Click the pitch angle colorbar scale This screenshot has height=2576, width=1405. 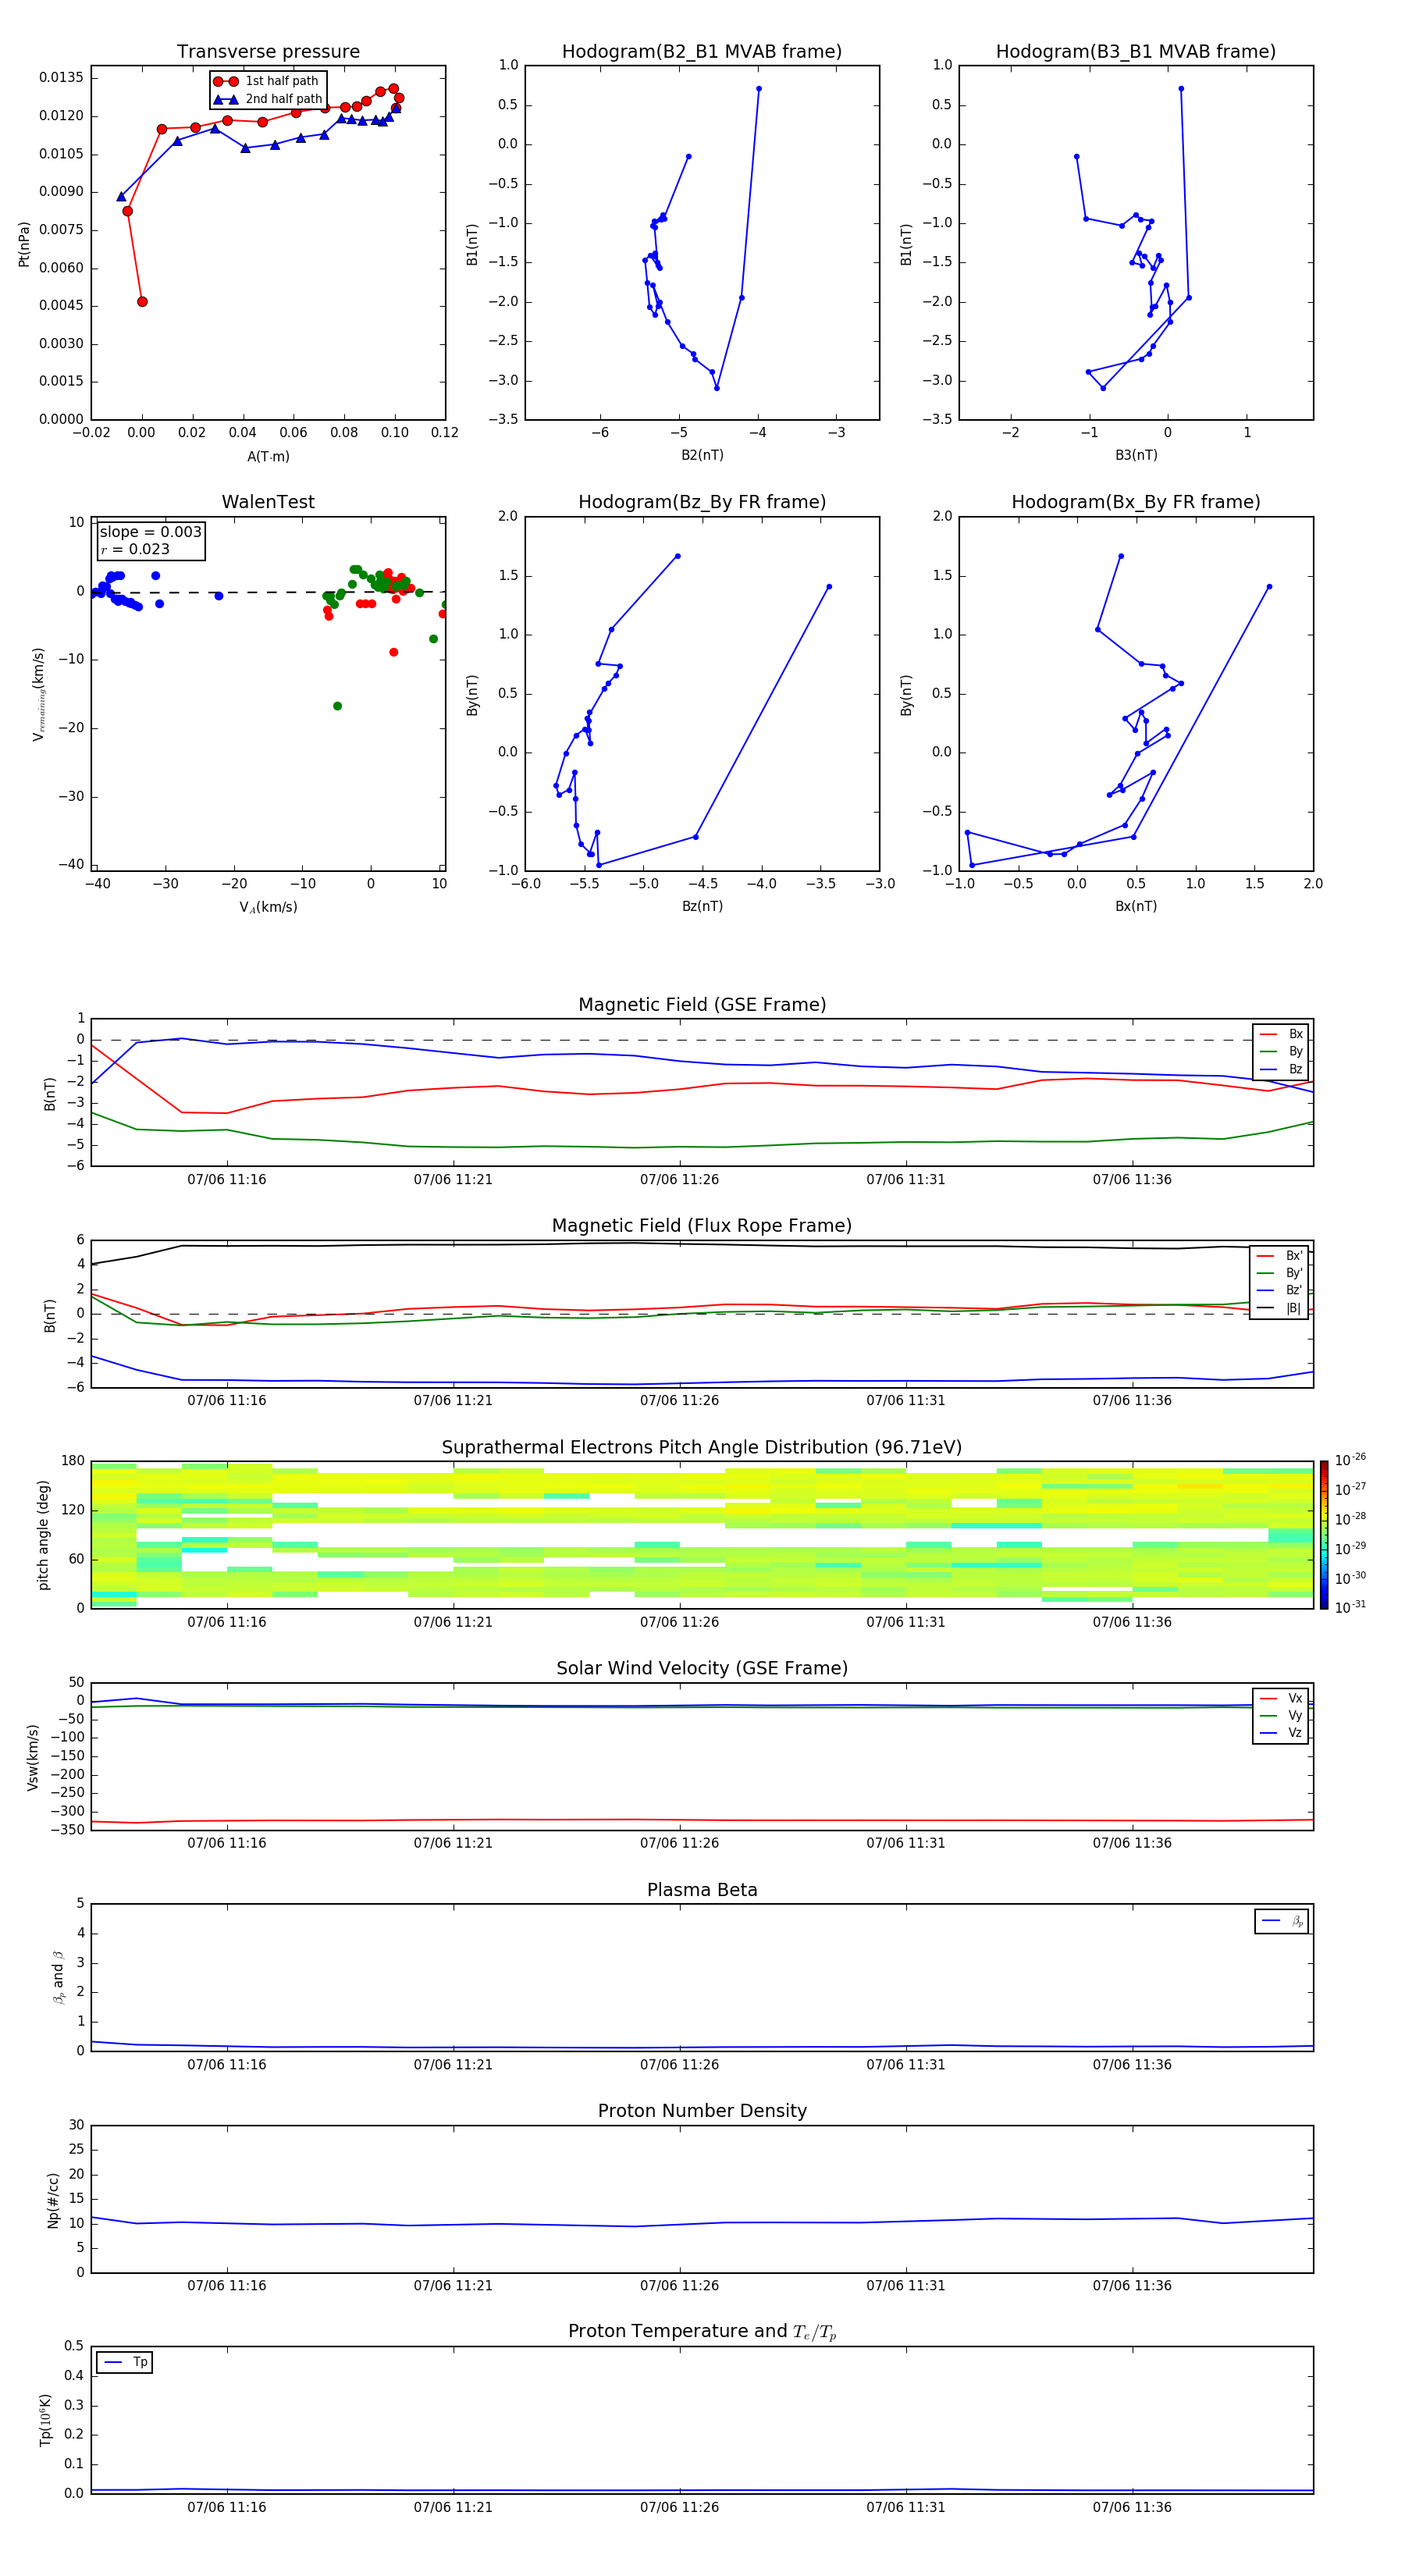[x=1324, y=1535]
